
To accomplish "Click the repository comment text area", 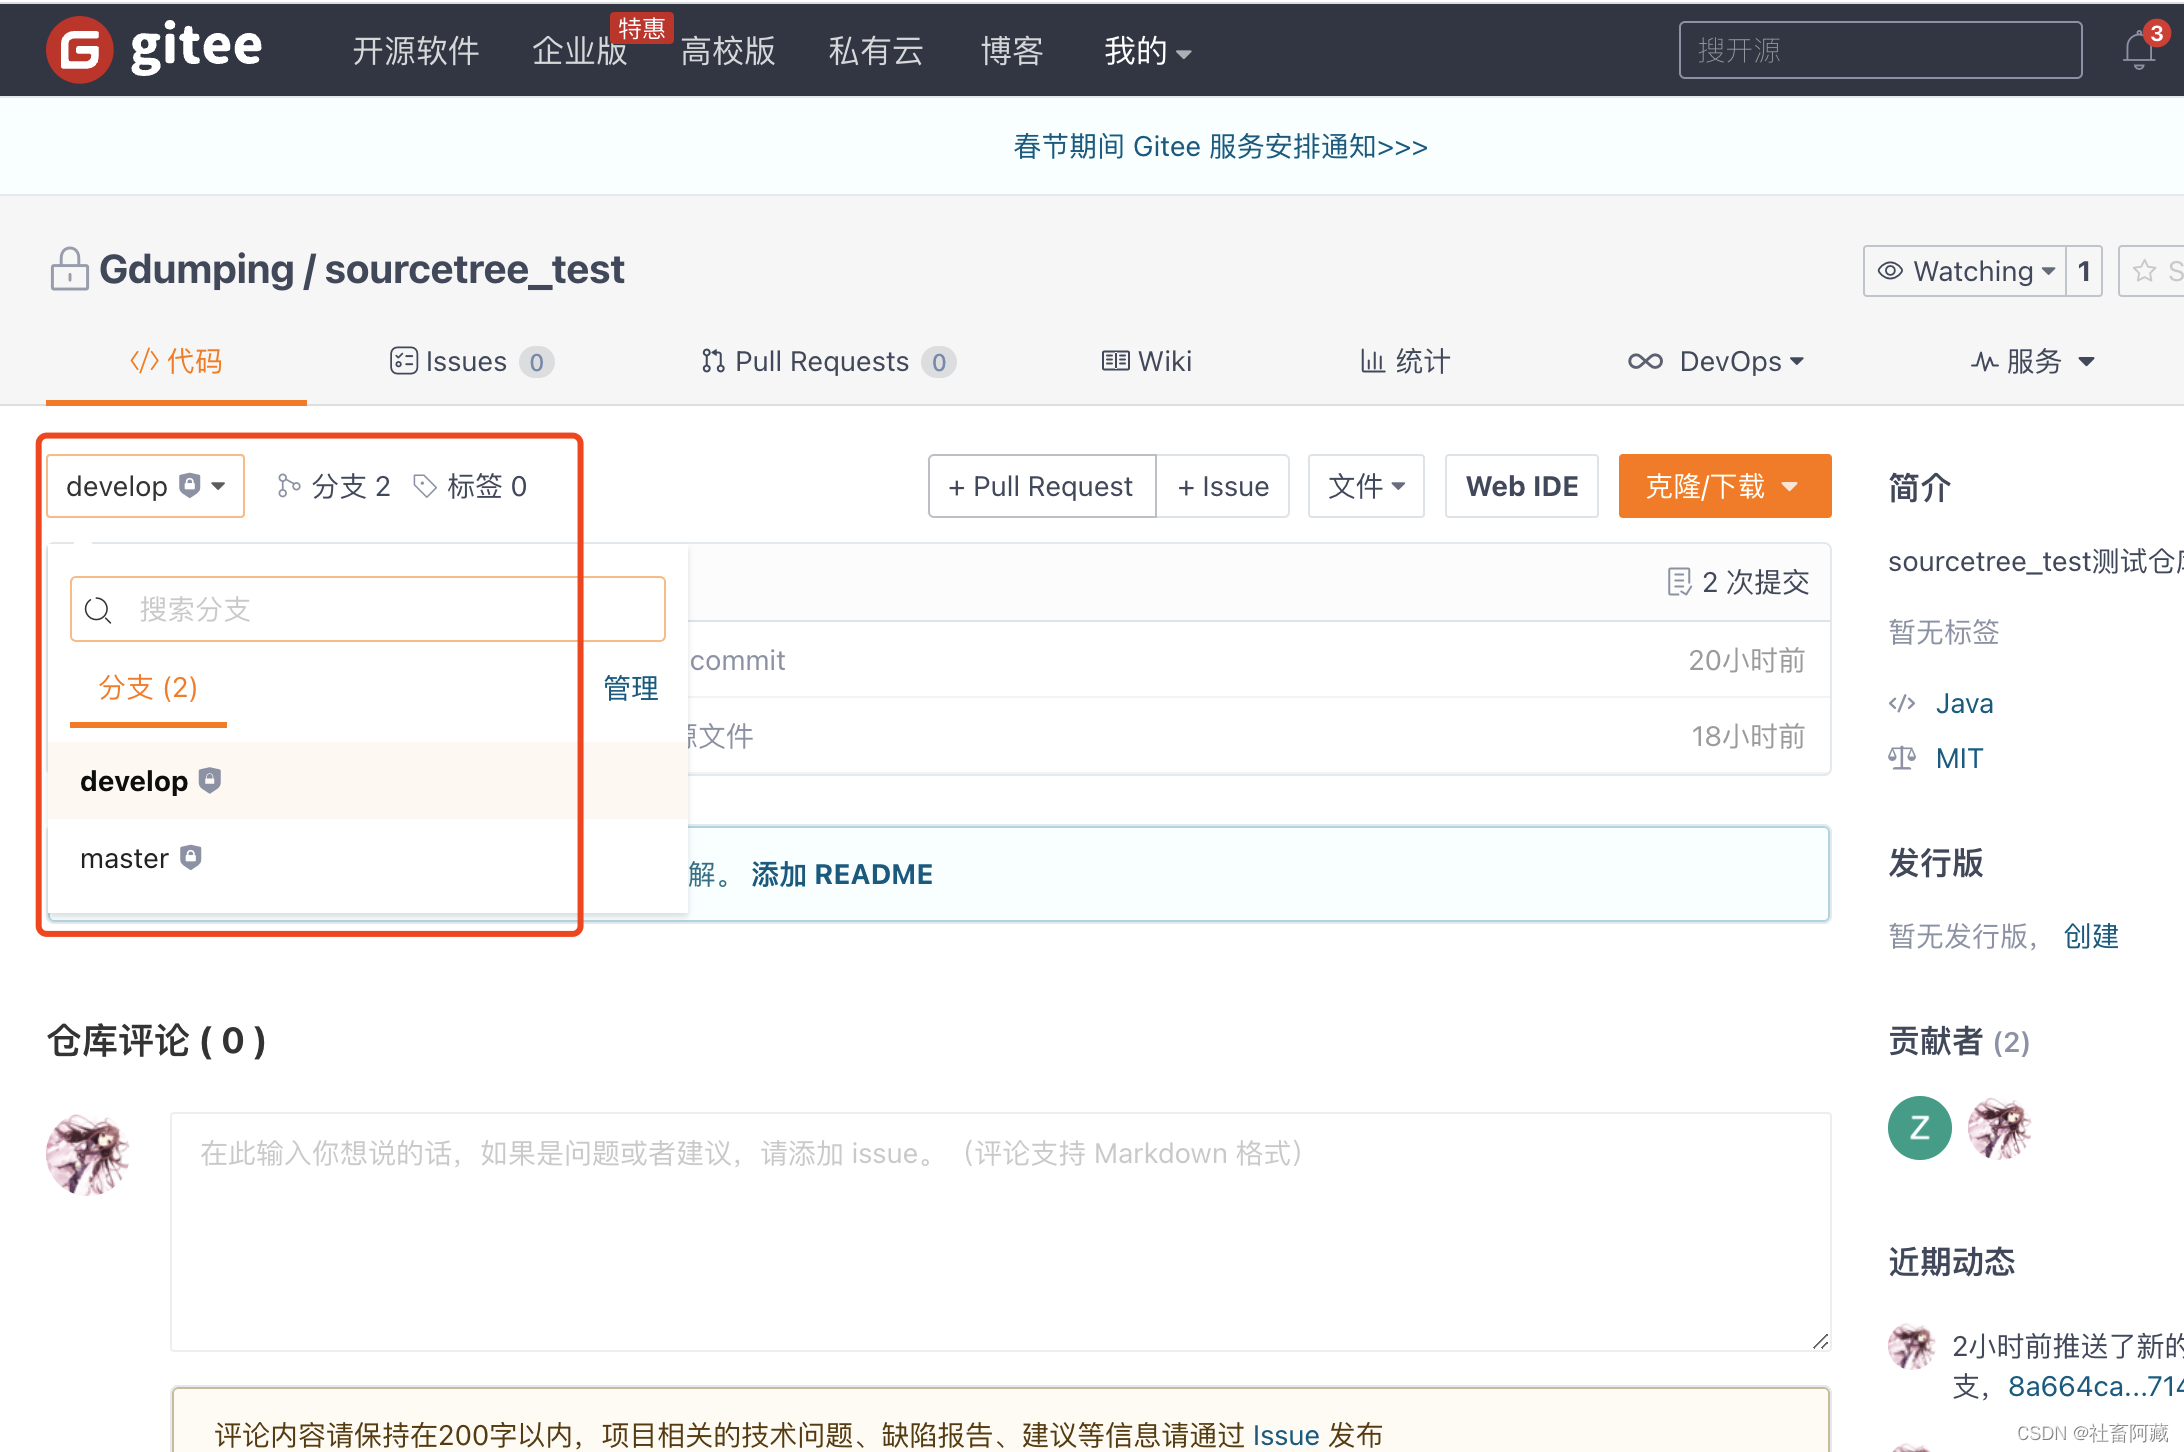I will [x=1000, y=1231].
